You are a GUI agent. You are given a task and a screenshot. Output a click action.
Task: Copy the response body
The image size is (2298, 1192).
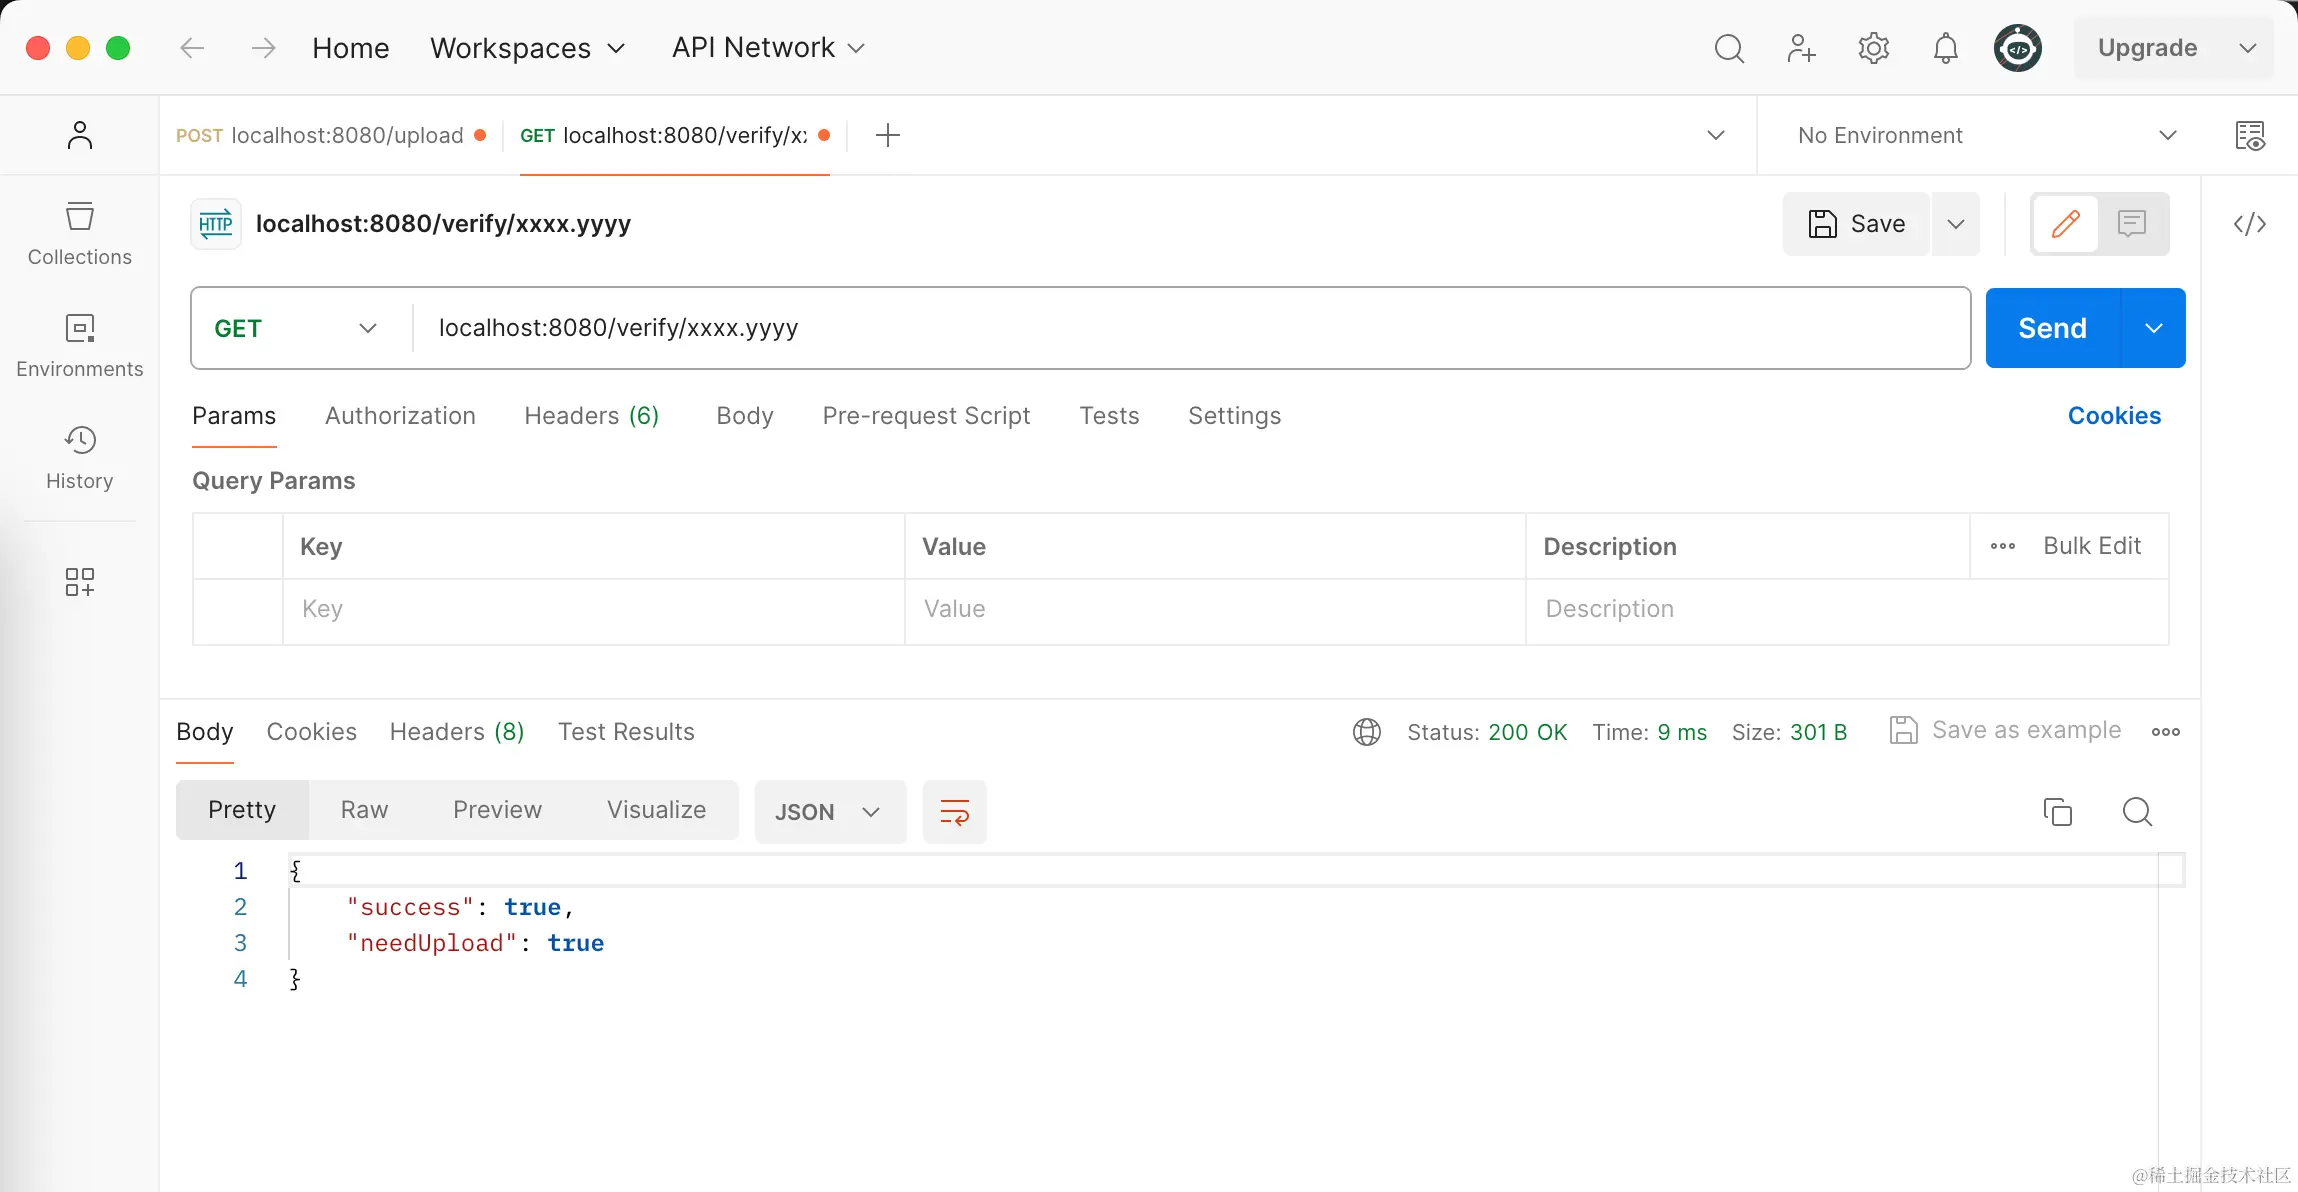click(x=2058, y=812)
